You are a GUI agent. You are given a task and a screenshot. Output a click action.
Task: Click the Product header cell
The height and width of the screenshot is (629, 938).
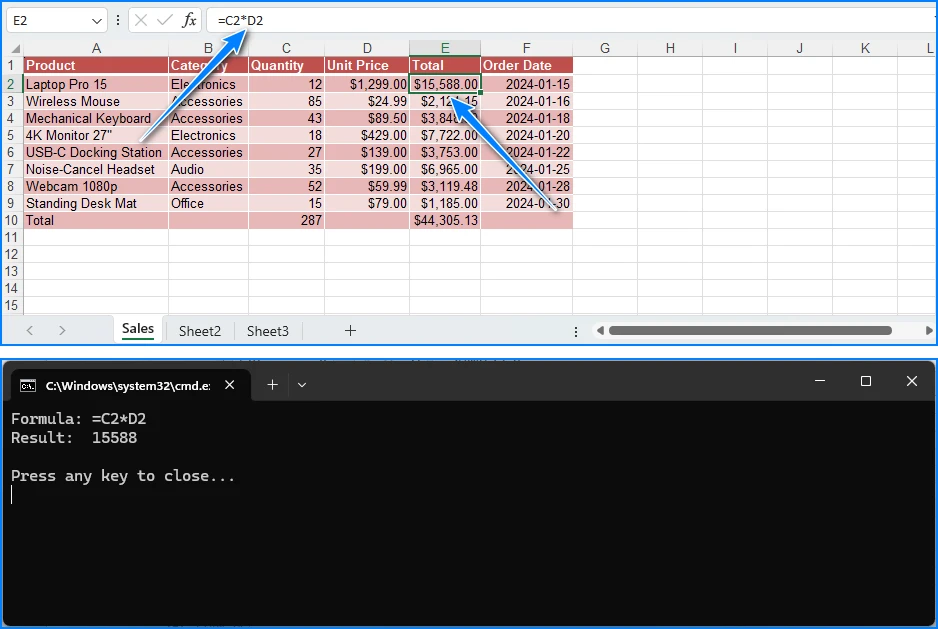[96, 65]
